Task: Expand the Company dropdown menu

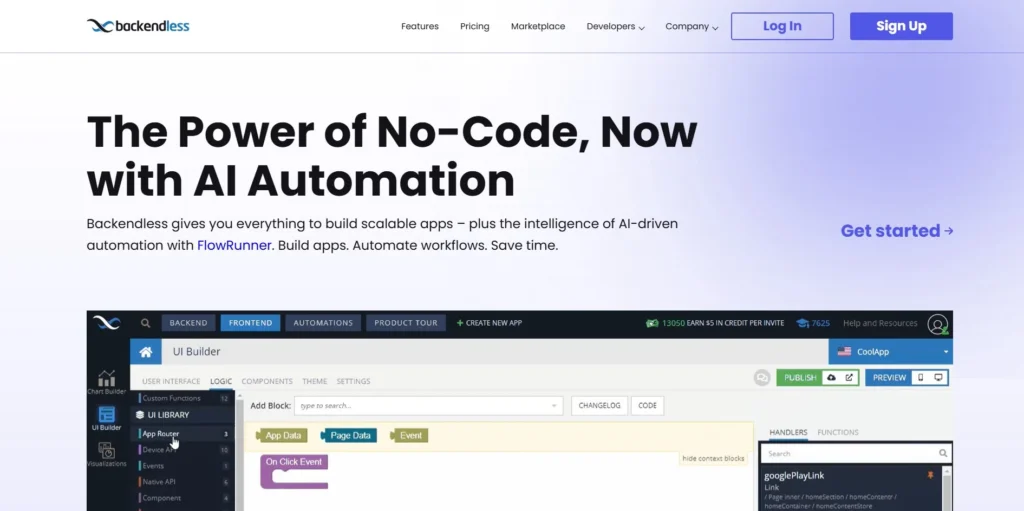Action: tap(692, 27)
